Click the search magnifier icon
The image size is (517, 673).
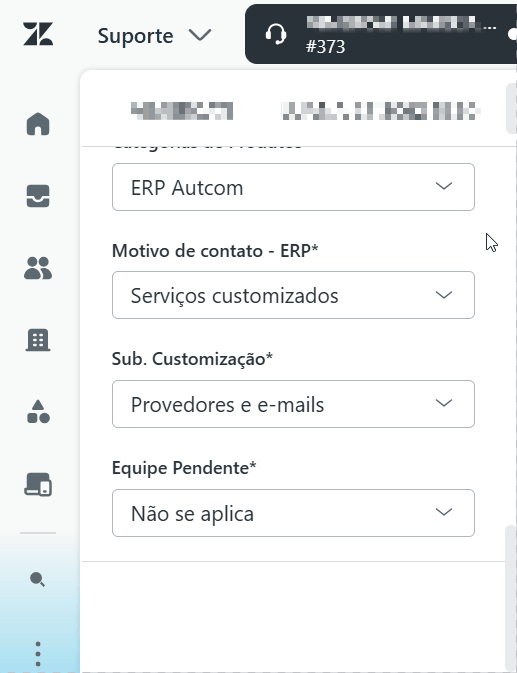click(x=37, y=579)
